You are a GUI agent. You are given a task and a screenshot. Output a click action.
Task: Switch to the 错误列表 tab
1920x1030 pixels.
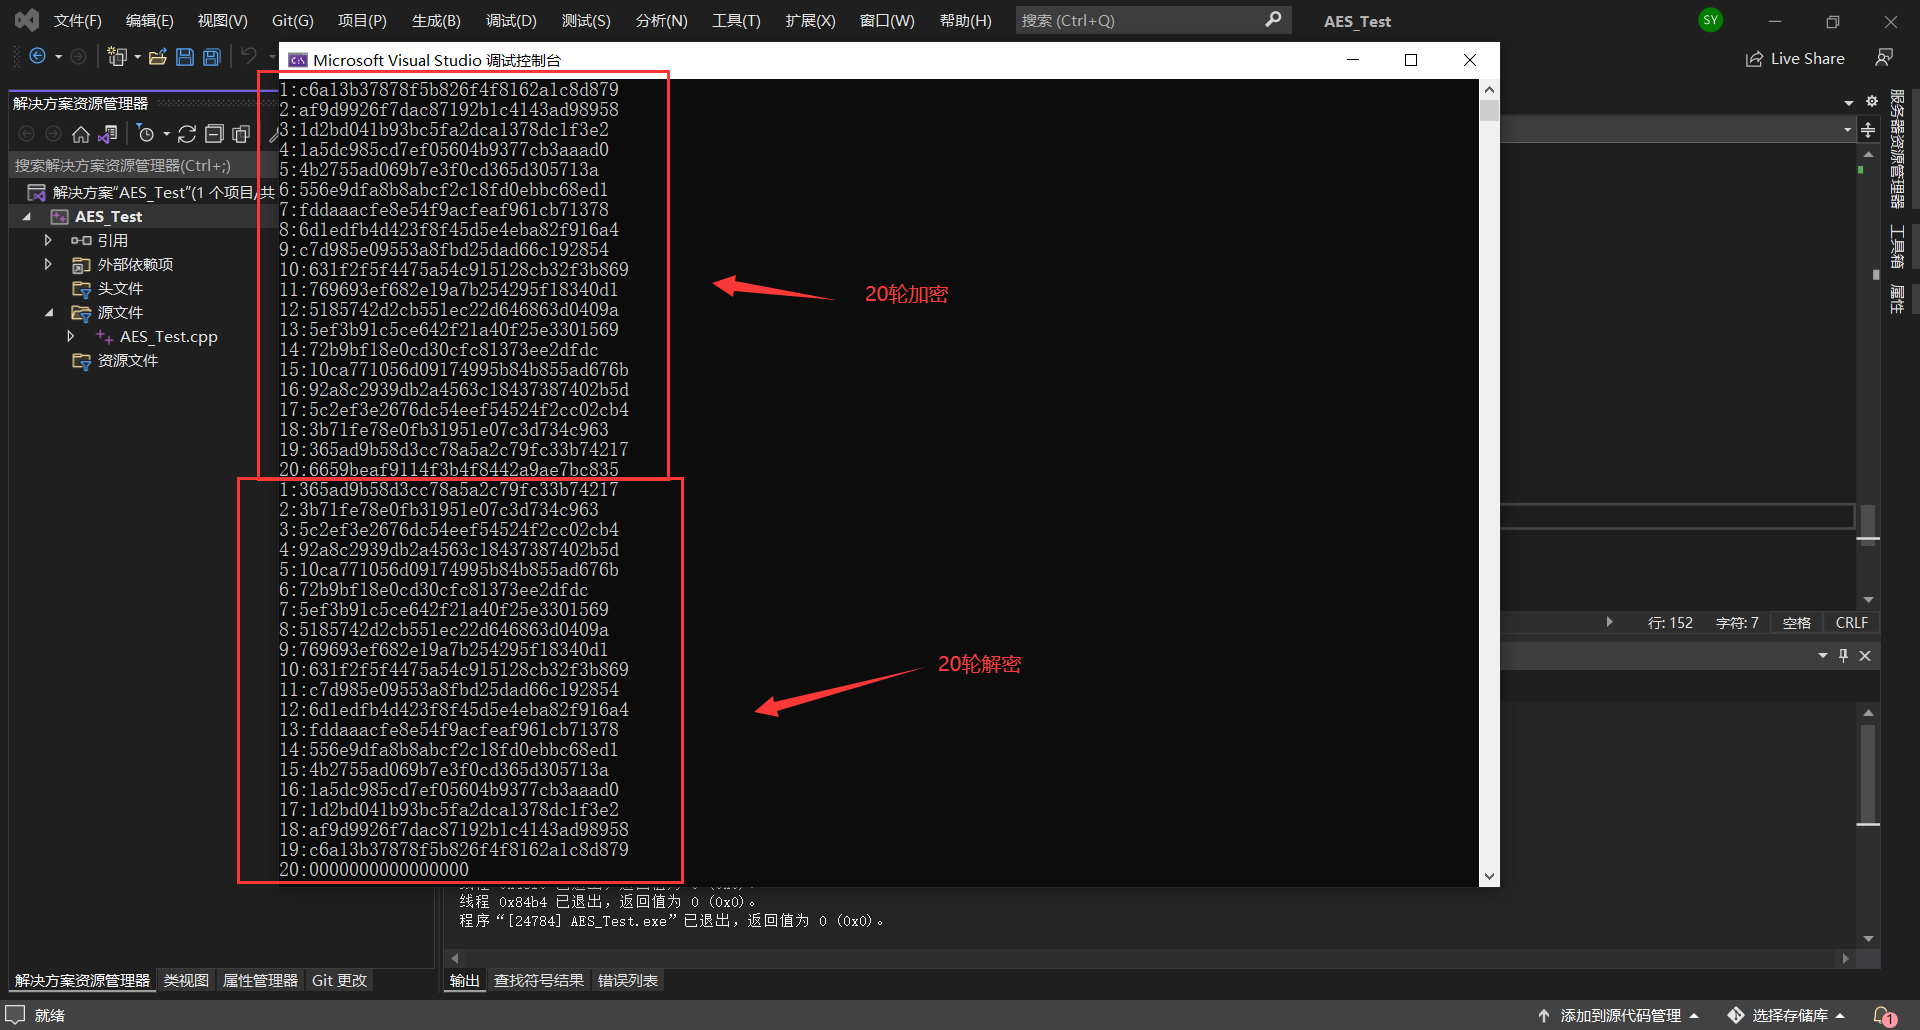point(628,980)
